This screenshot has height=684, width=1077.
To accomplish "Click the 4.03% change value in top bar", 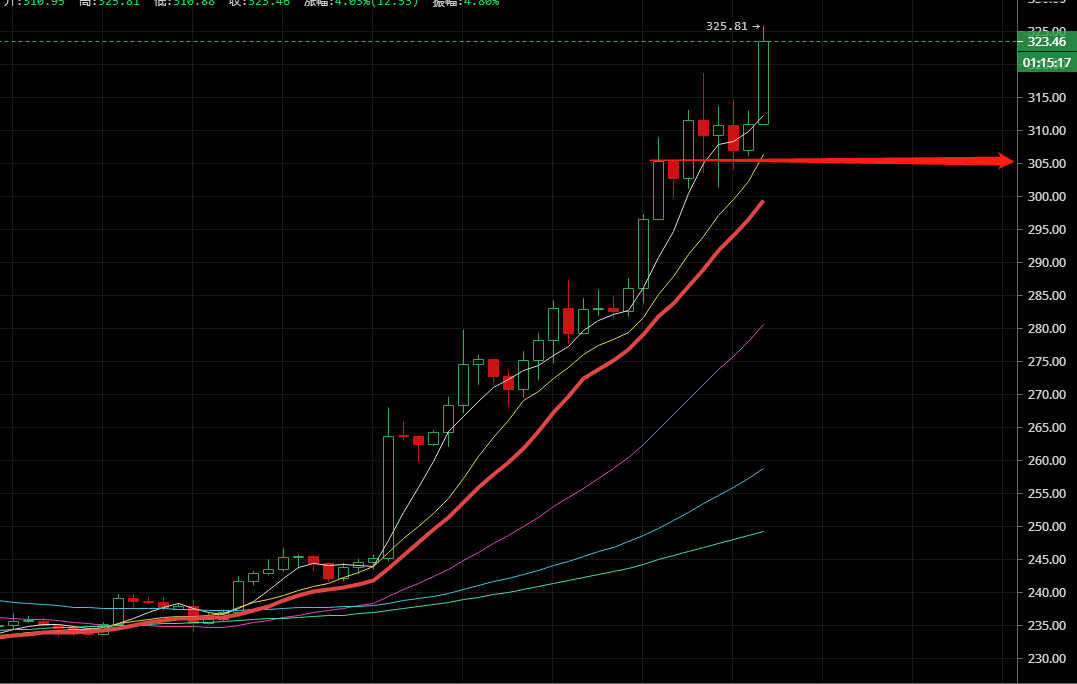I will 346,3.
